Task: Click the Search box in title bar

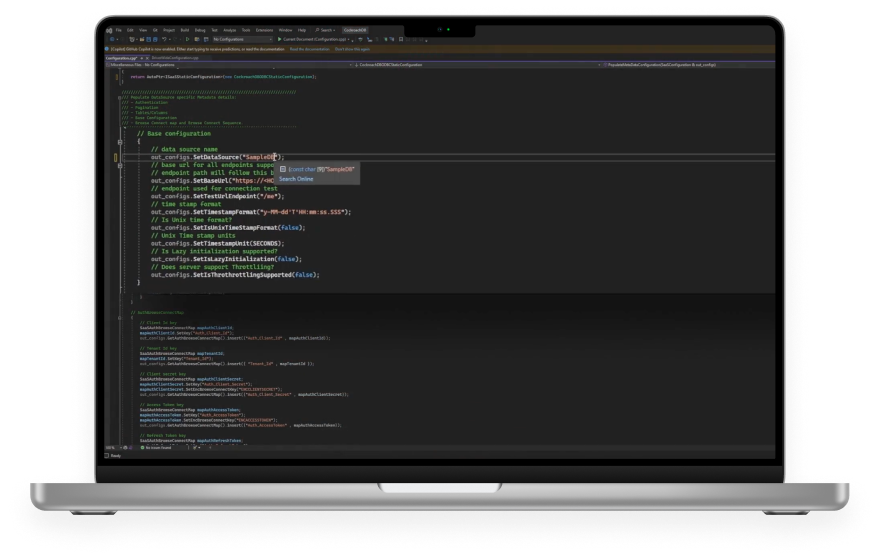Action: pyautogui.click(x=325, y=30)
